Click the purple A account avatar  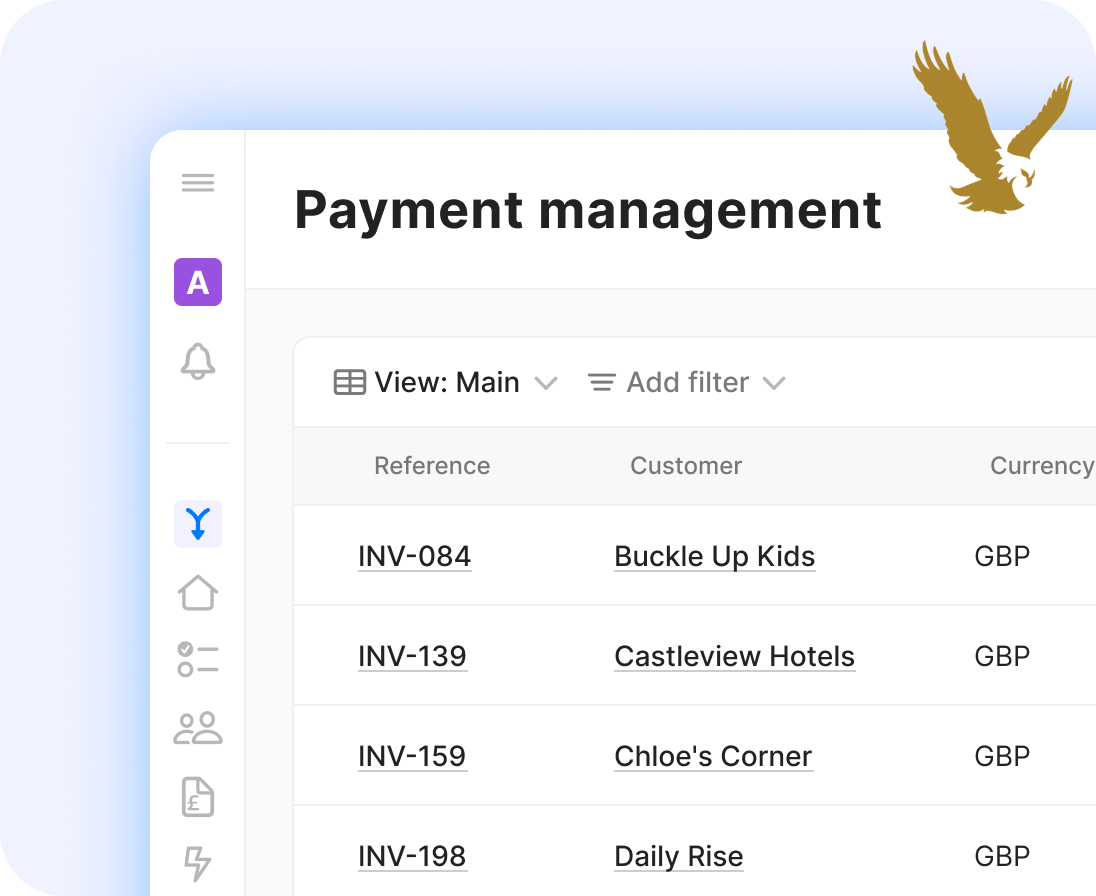click(198, 282)
